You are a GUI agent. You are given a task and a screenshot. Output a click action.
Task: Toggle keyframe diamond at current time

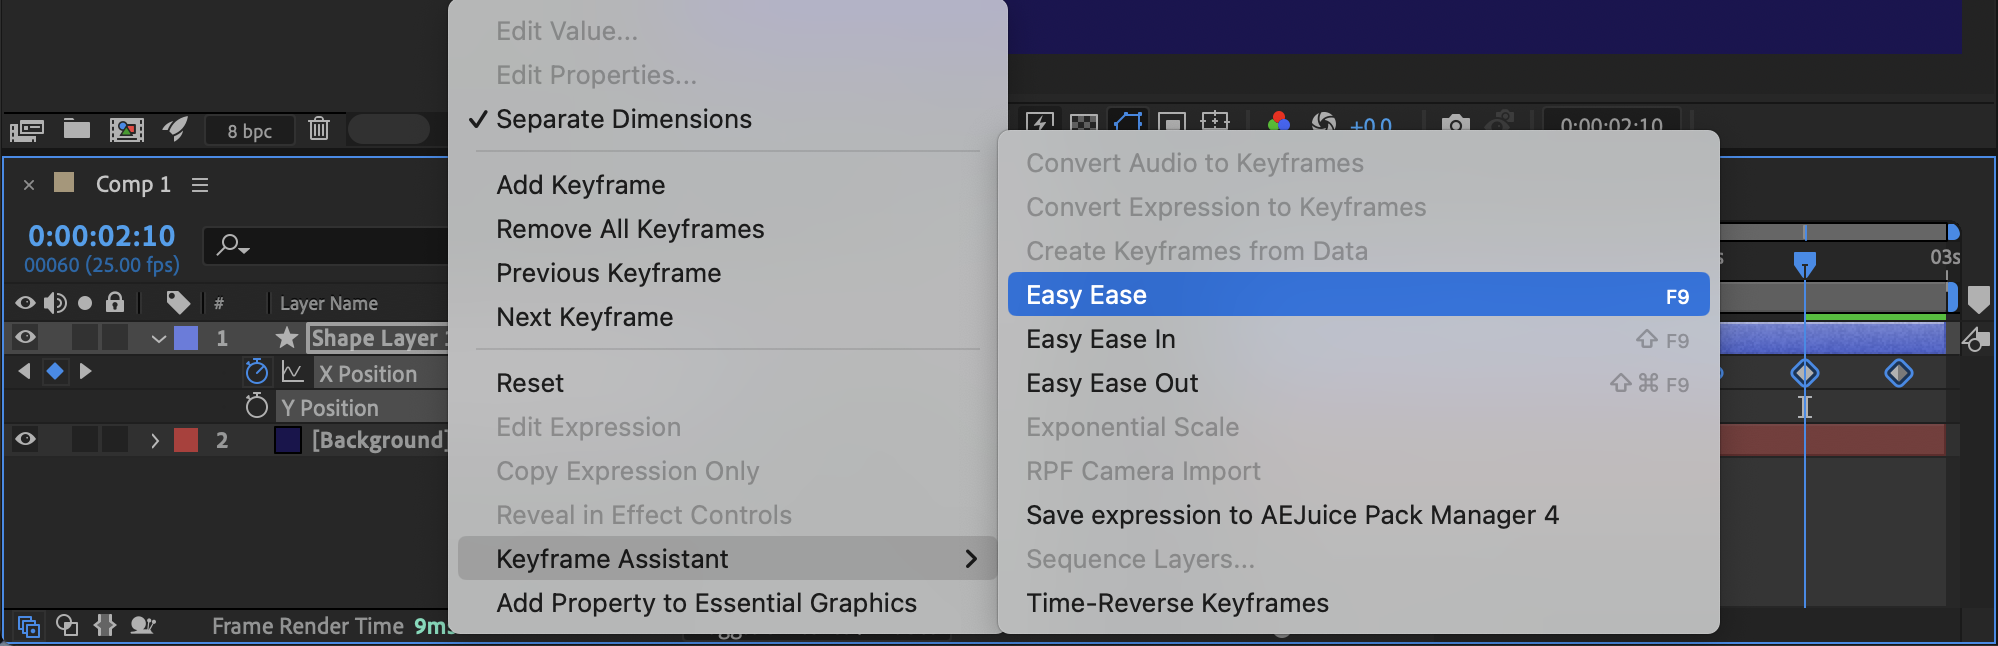pos(55,371)
